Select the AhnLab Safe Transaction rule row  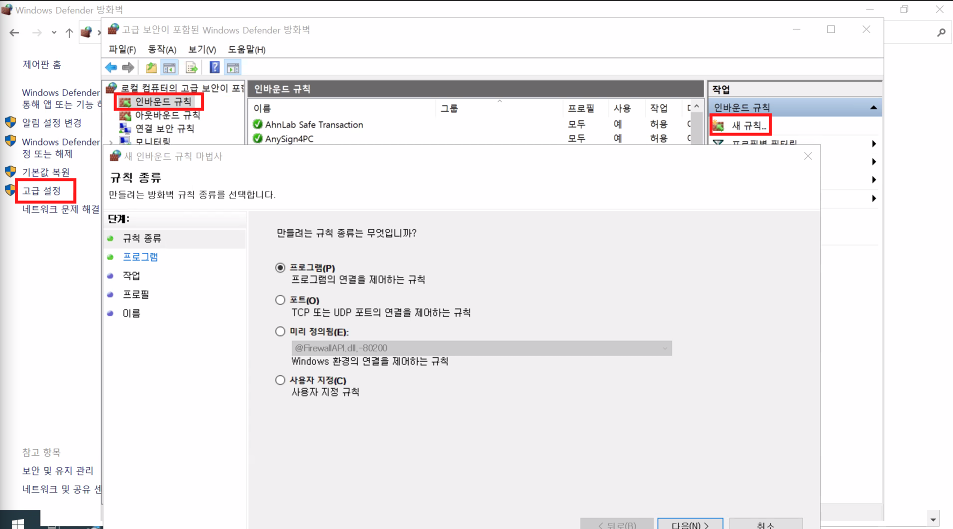click(472, 124)
